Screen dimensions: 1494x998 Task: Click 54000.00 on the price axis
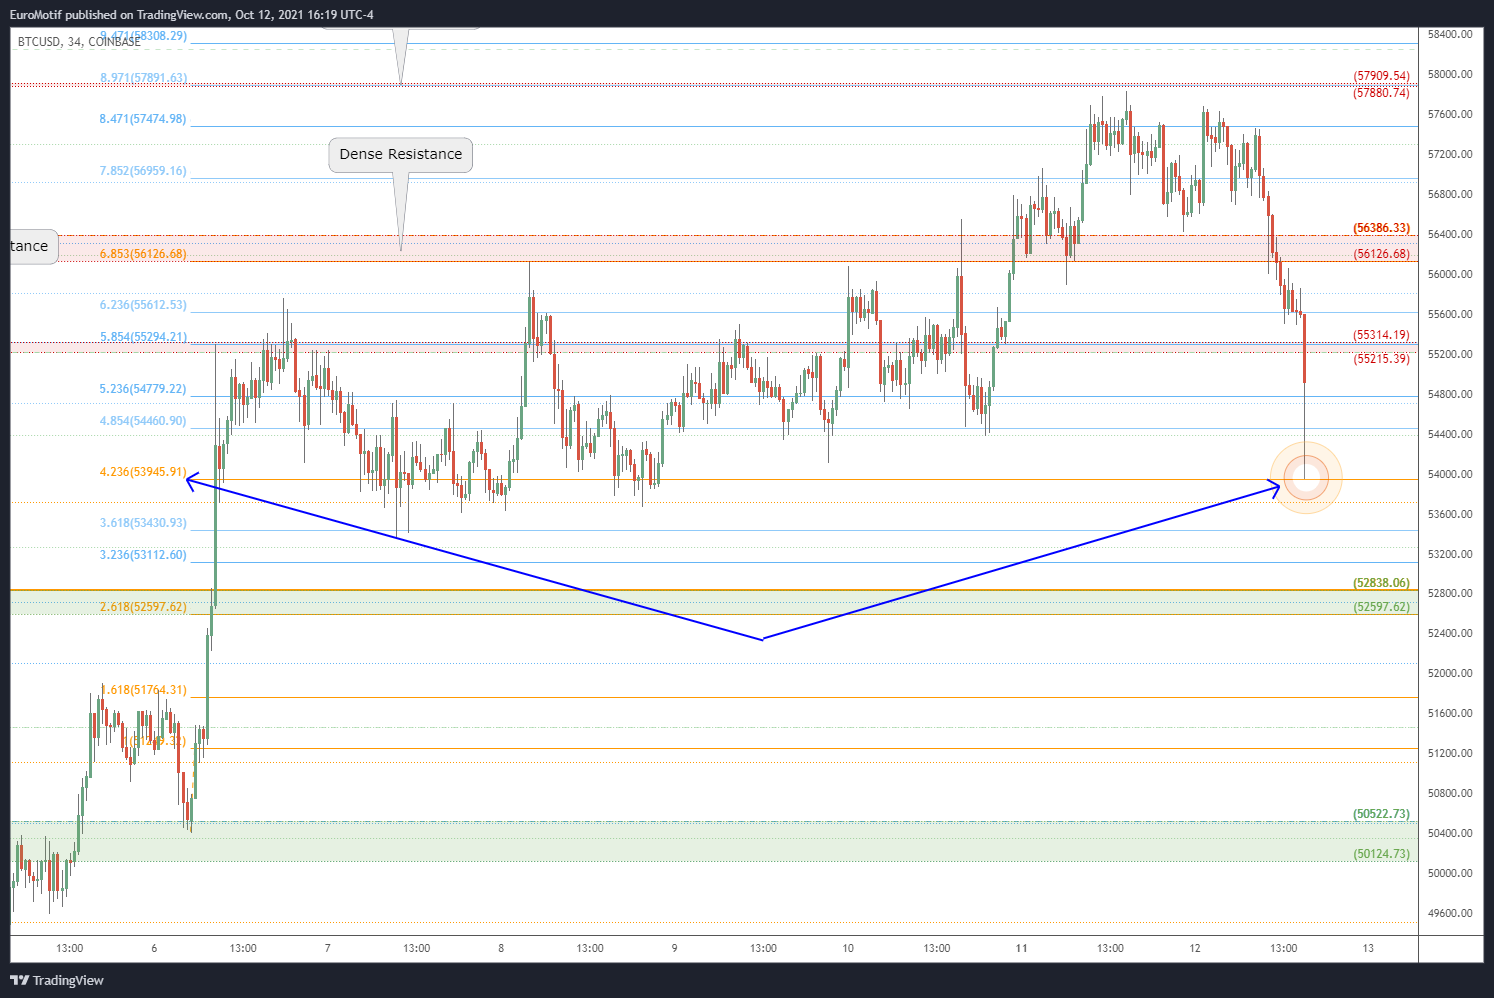point(1450,474)
